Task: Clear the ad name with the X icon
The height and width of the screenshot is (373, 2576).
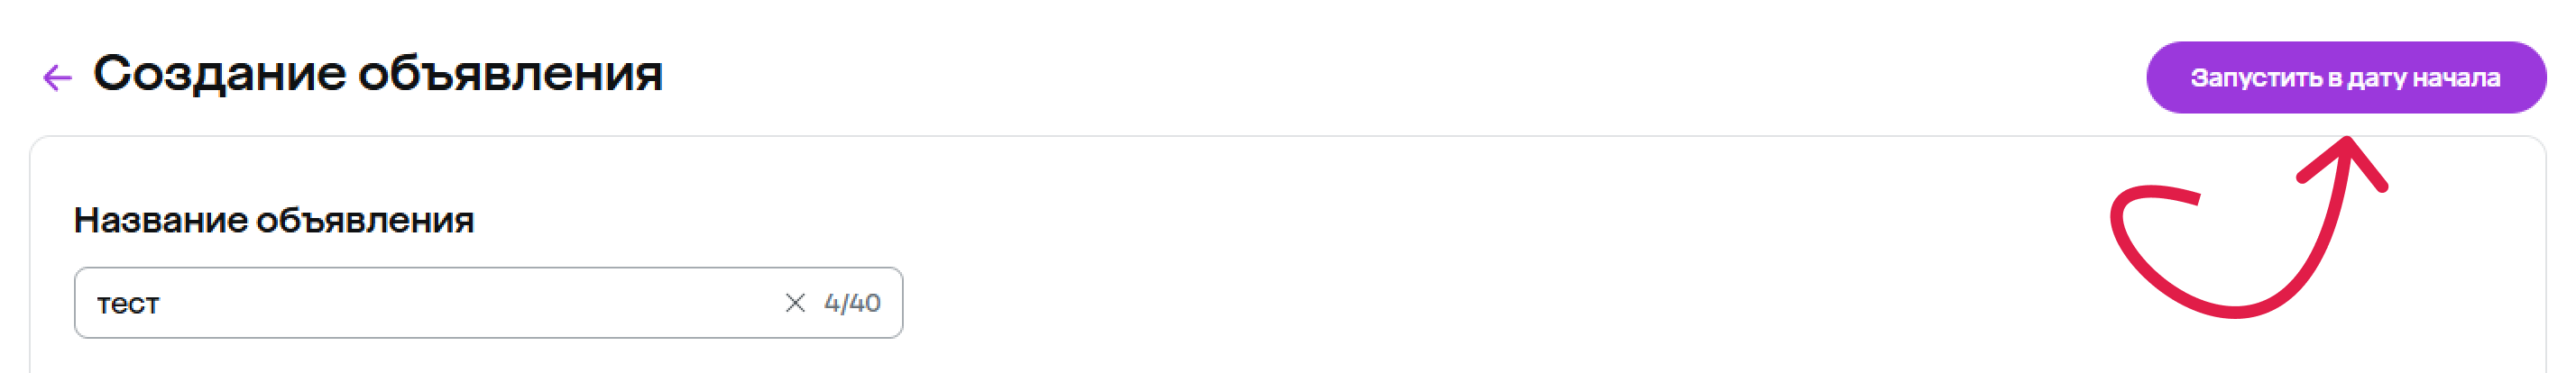Action: (x=795, y=303)
